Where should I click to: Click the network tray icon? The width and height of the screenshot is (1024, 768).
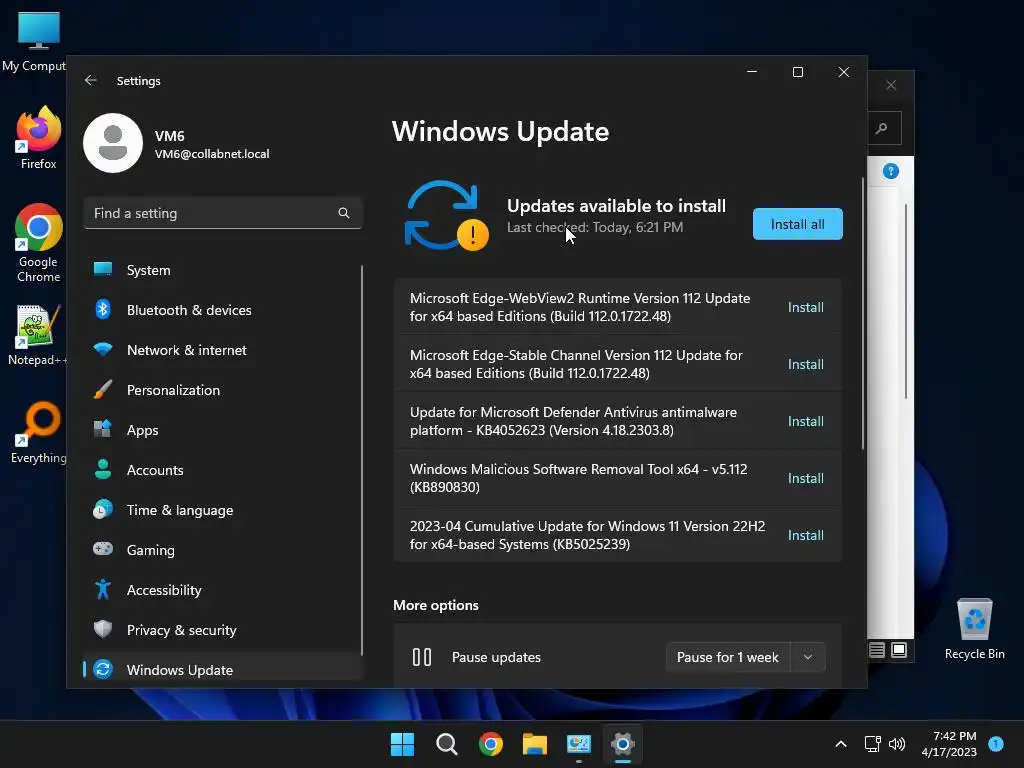872,744
